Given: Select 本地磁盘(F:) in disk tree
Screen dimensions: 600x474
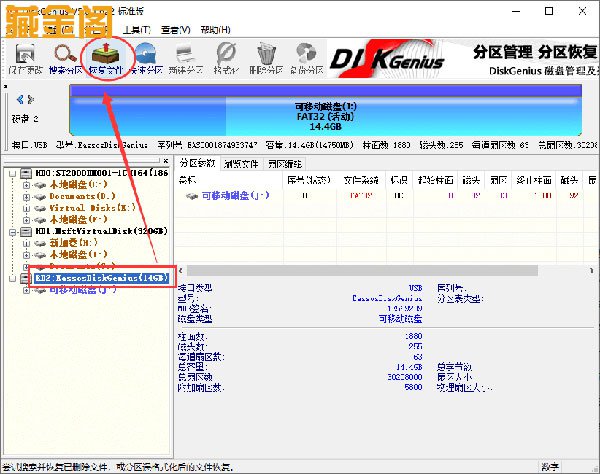Looking at the screenshot, I should [78, 220].
